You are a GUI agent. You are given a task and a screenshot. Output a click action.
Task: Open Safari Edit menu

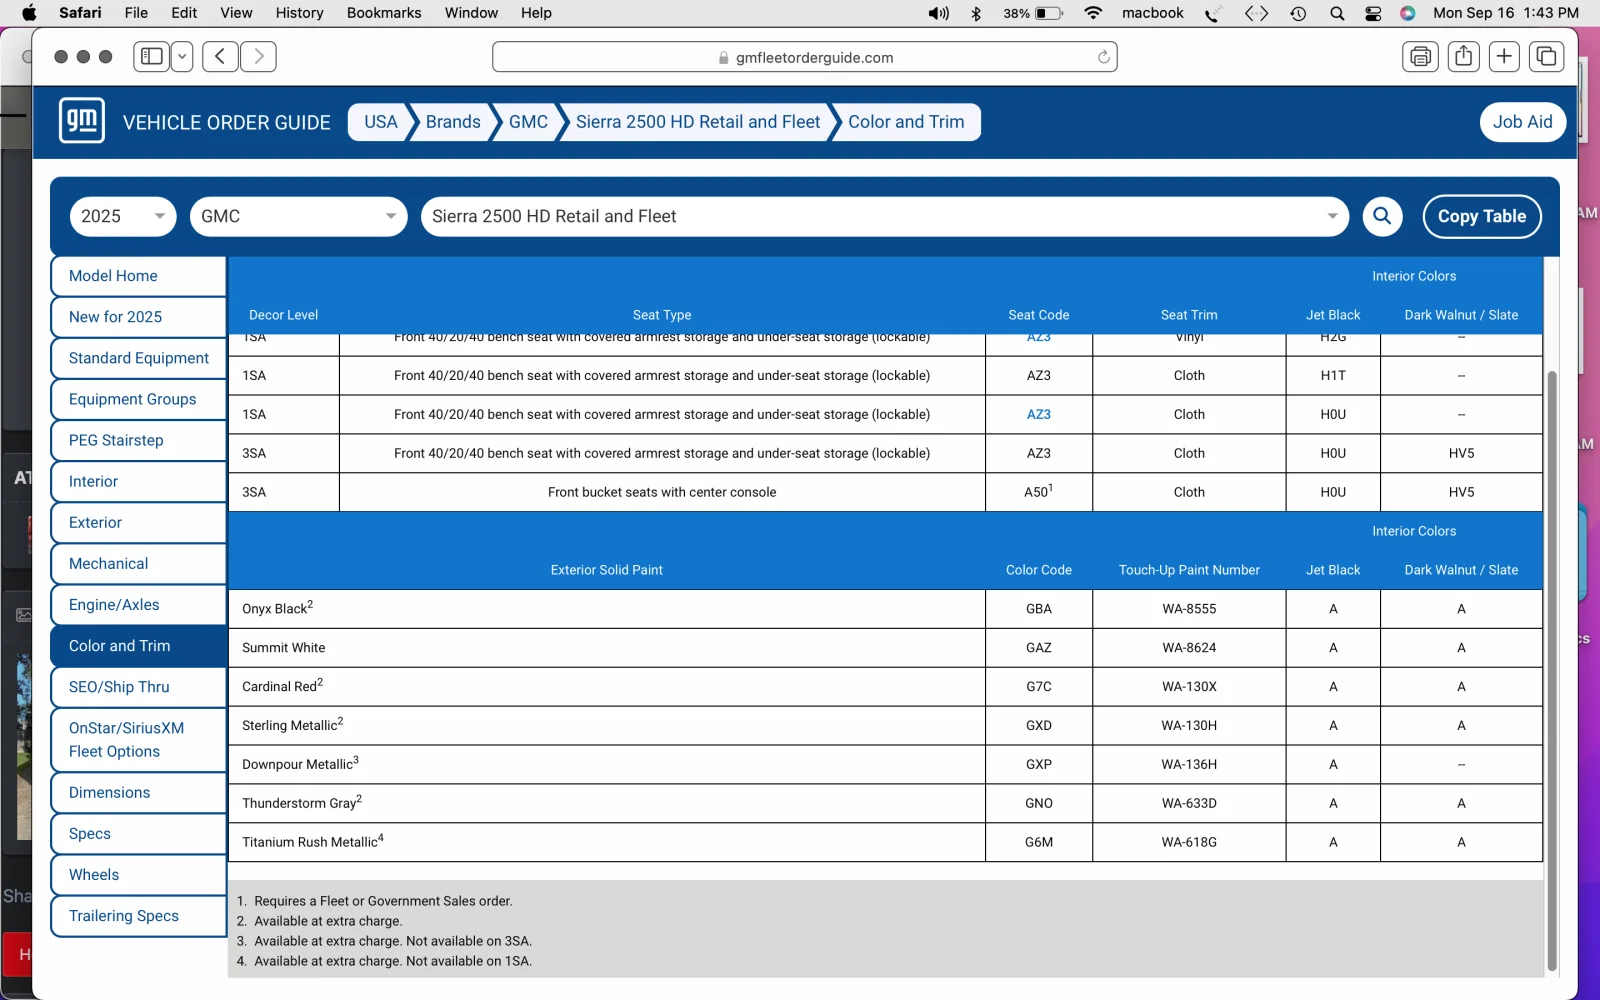point(184,13)
